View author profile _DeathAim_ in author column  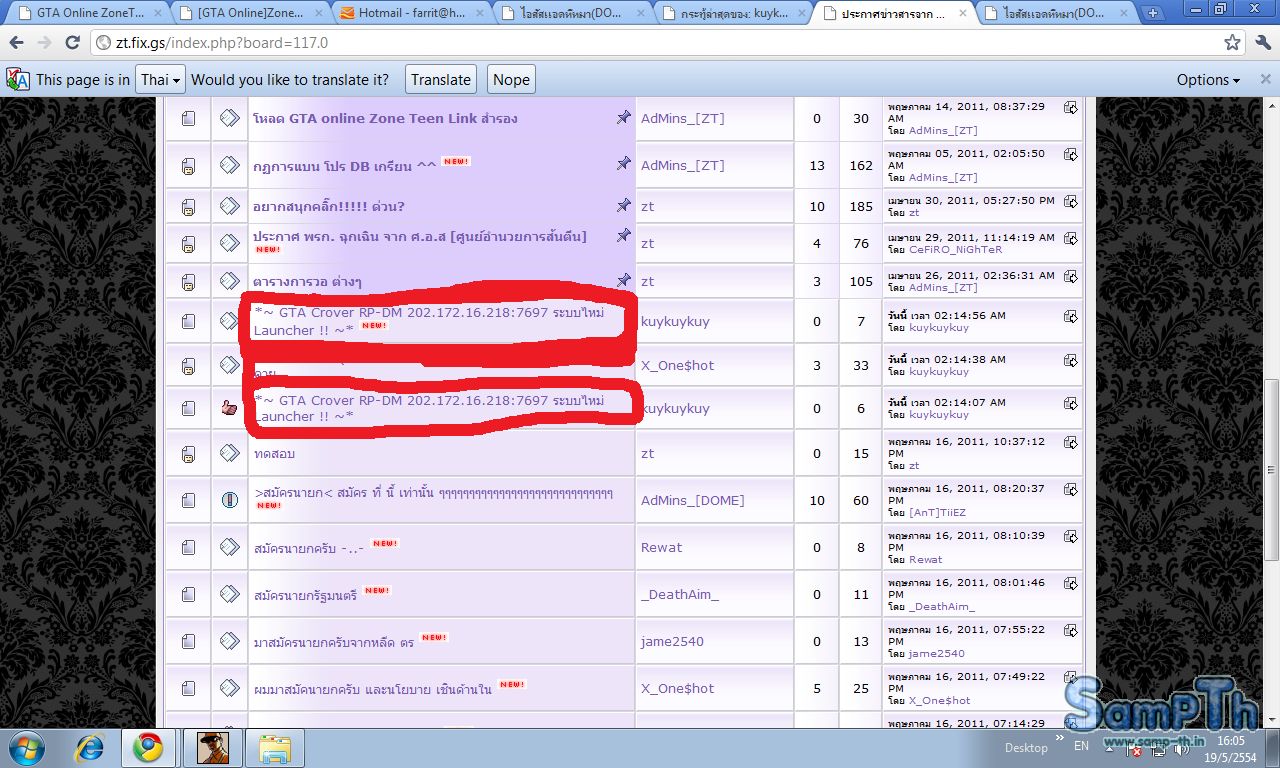click(680, 594)
